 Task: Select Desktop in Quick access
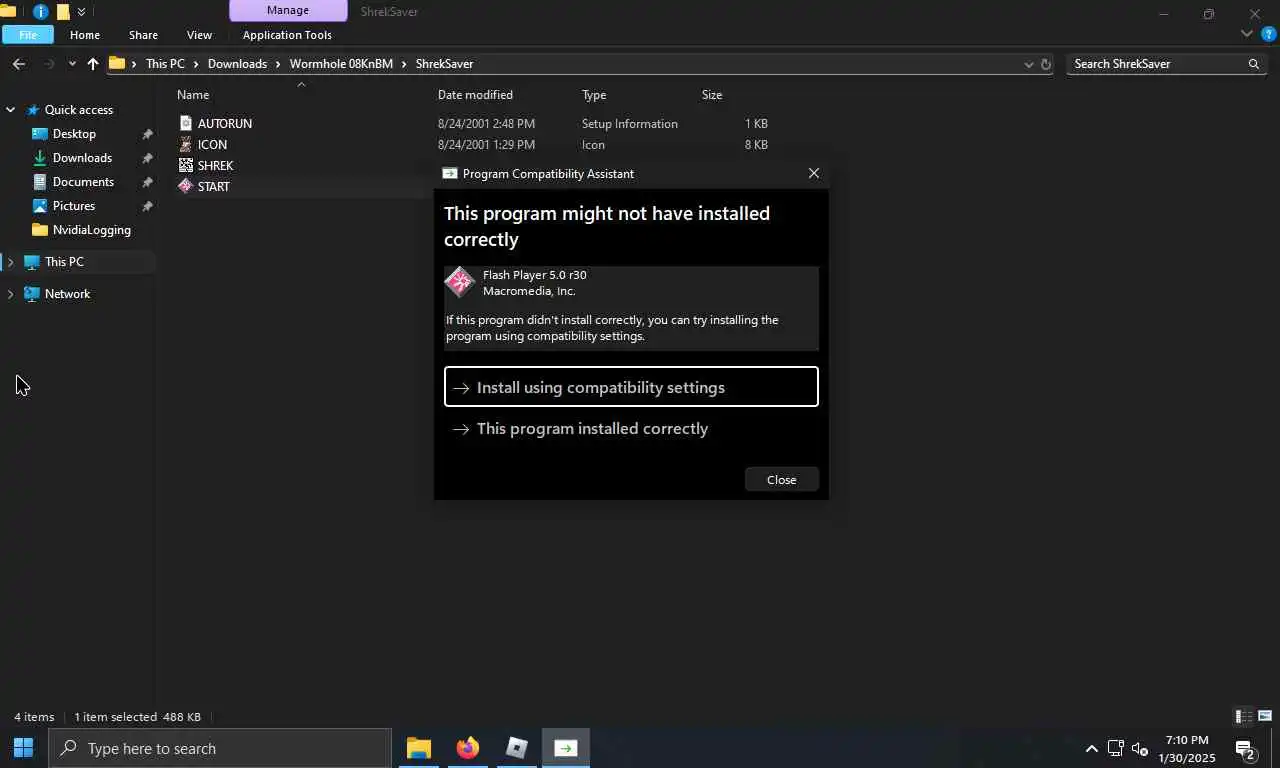[74, 134]
